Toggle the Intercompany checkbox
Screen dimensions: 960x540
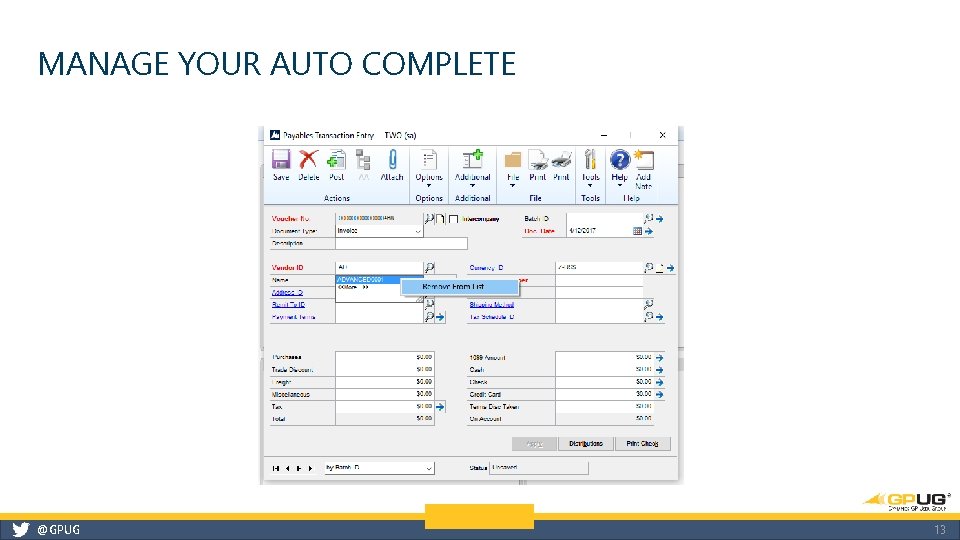[453, 219]
